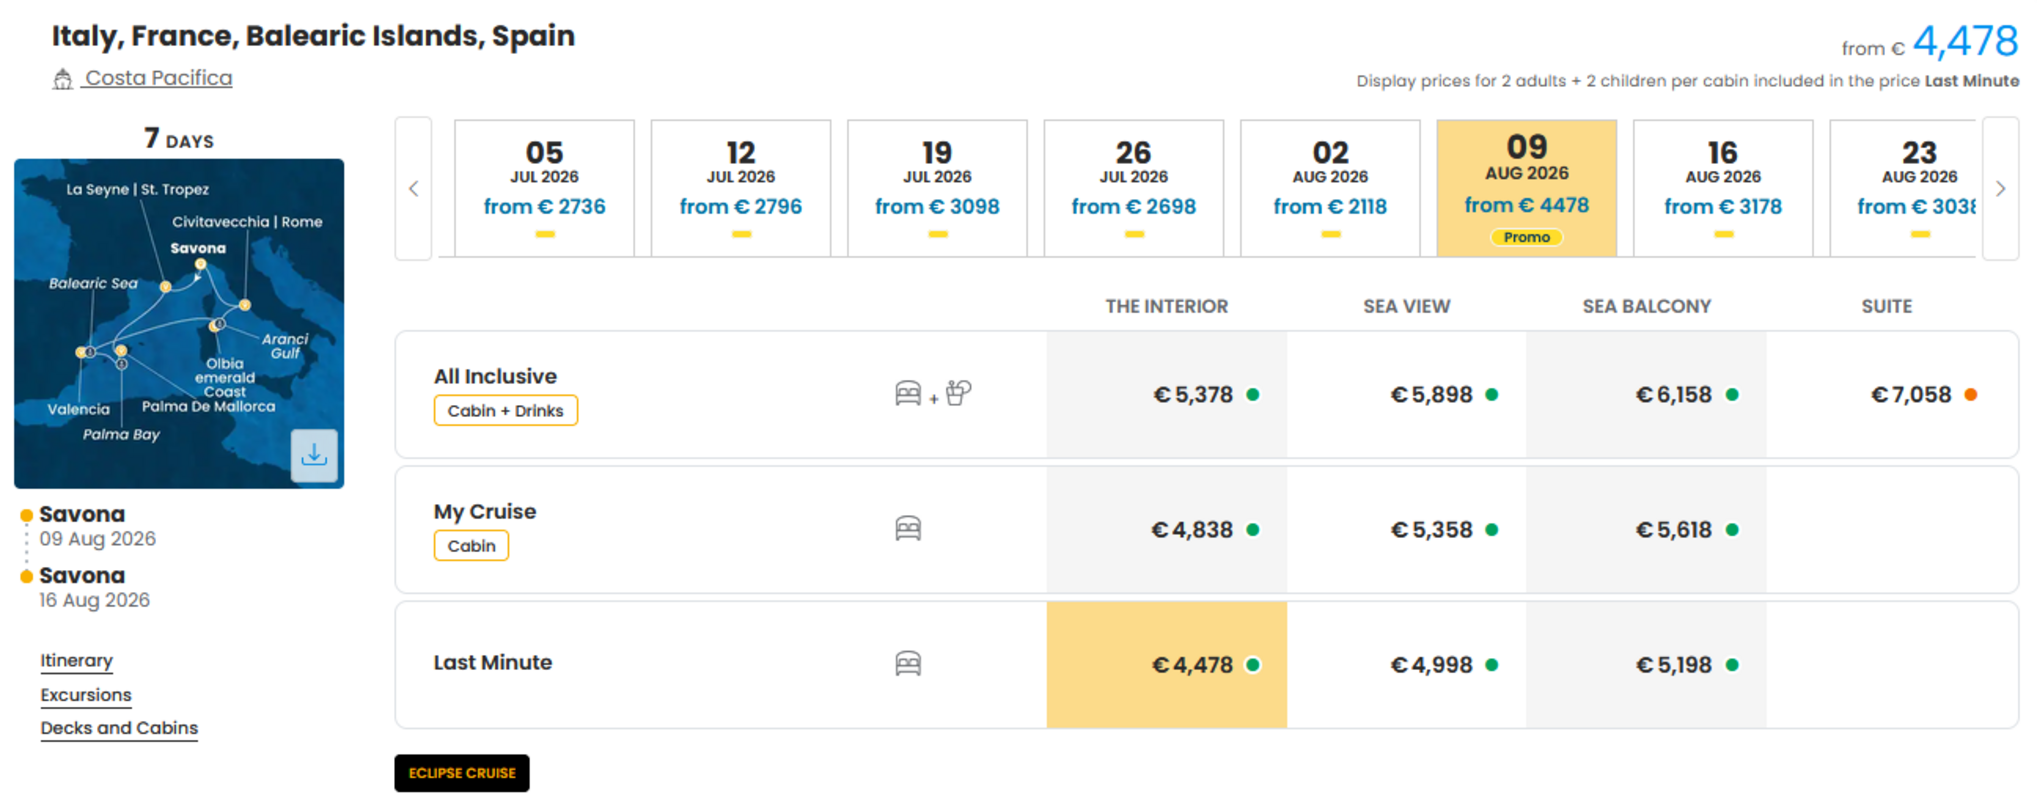Click the Sea View column header
Screen dimensions: 2037x800
(1407, 307)
